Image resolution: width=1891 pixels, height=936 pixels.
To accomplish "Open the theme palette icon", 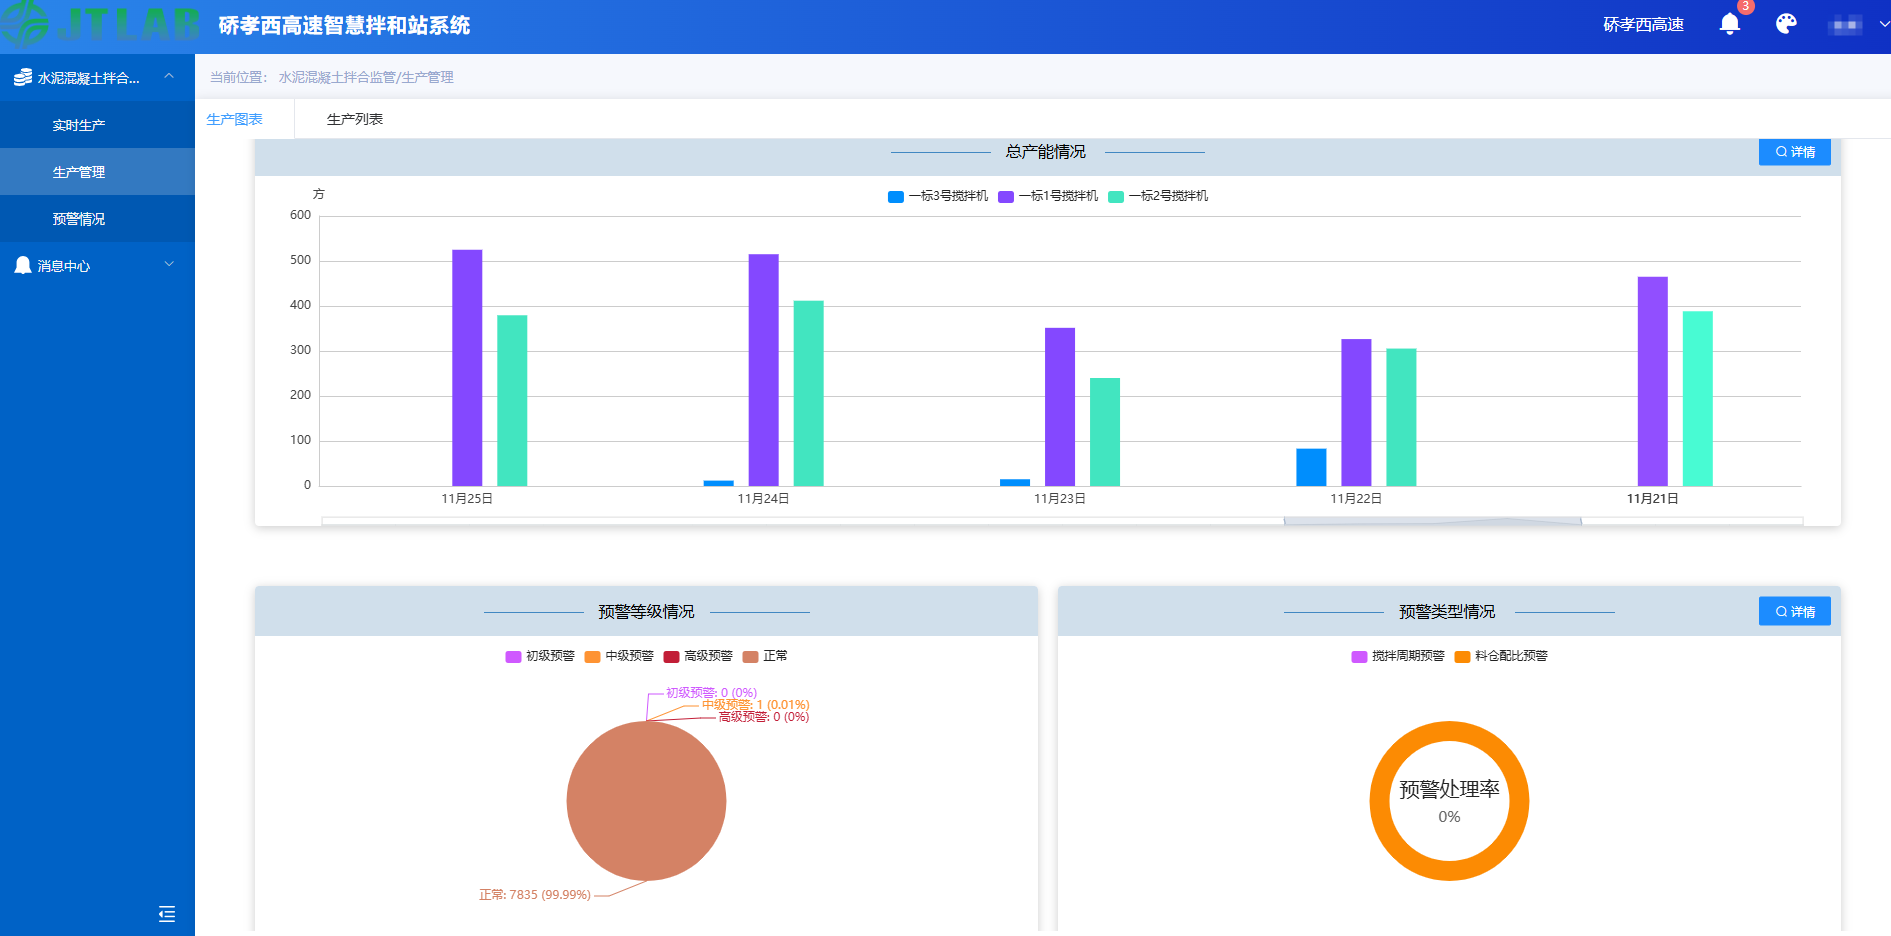I will point(1786,24).
